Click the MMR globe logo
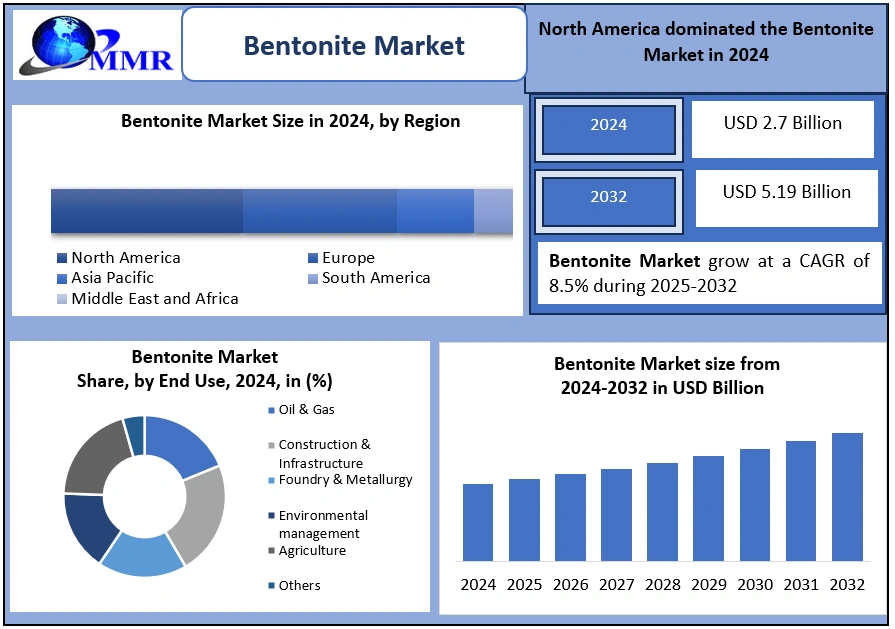Viewport: 895px width, 629px height. click(93, 45)
